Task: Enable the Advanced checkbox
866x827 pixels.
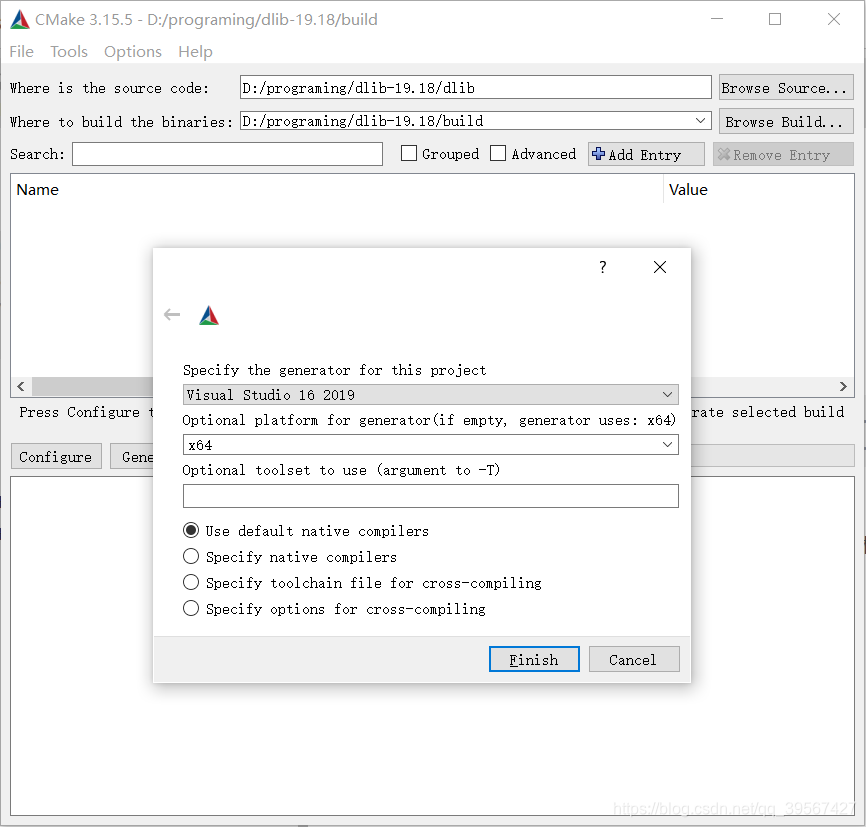Action: 498,154
